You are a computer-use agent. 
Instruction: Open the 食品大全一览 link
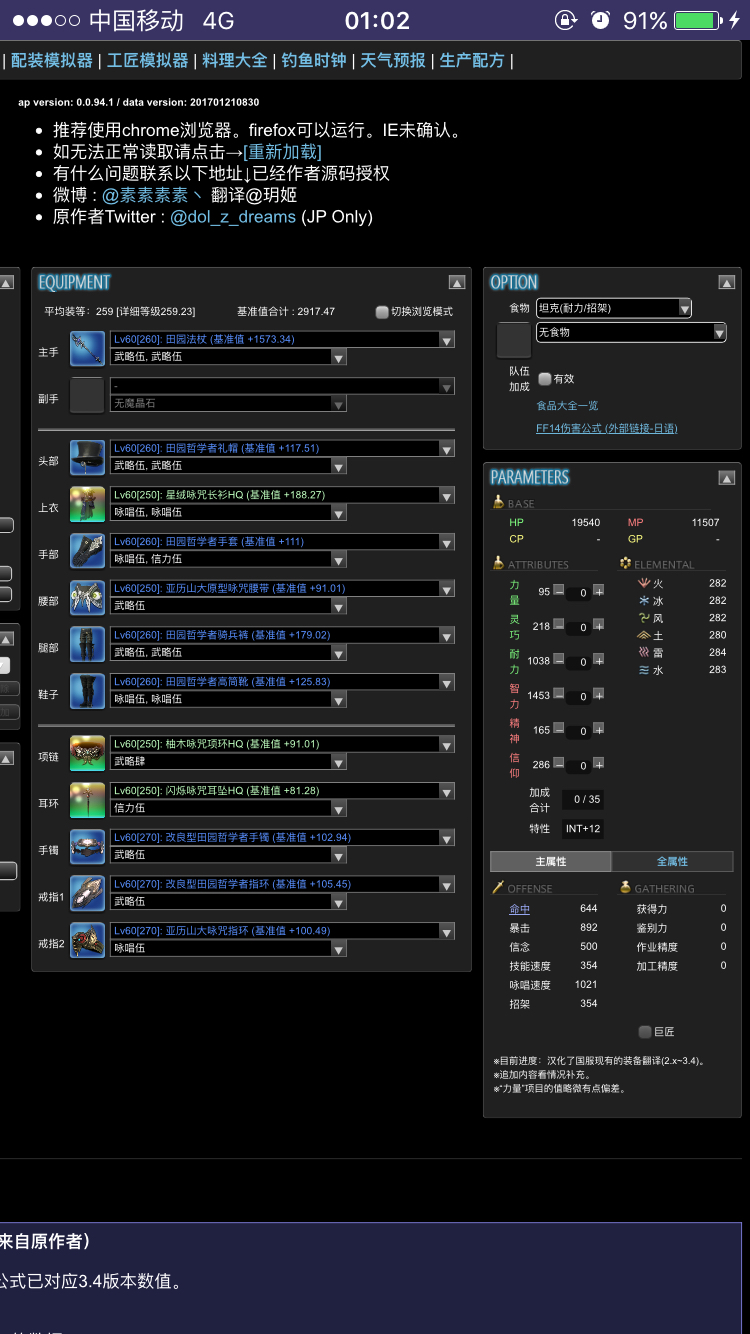tap(567, 405)
